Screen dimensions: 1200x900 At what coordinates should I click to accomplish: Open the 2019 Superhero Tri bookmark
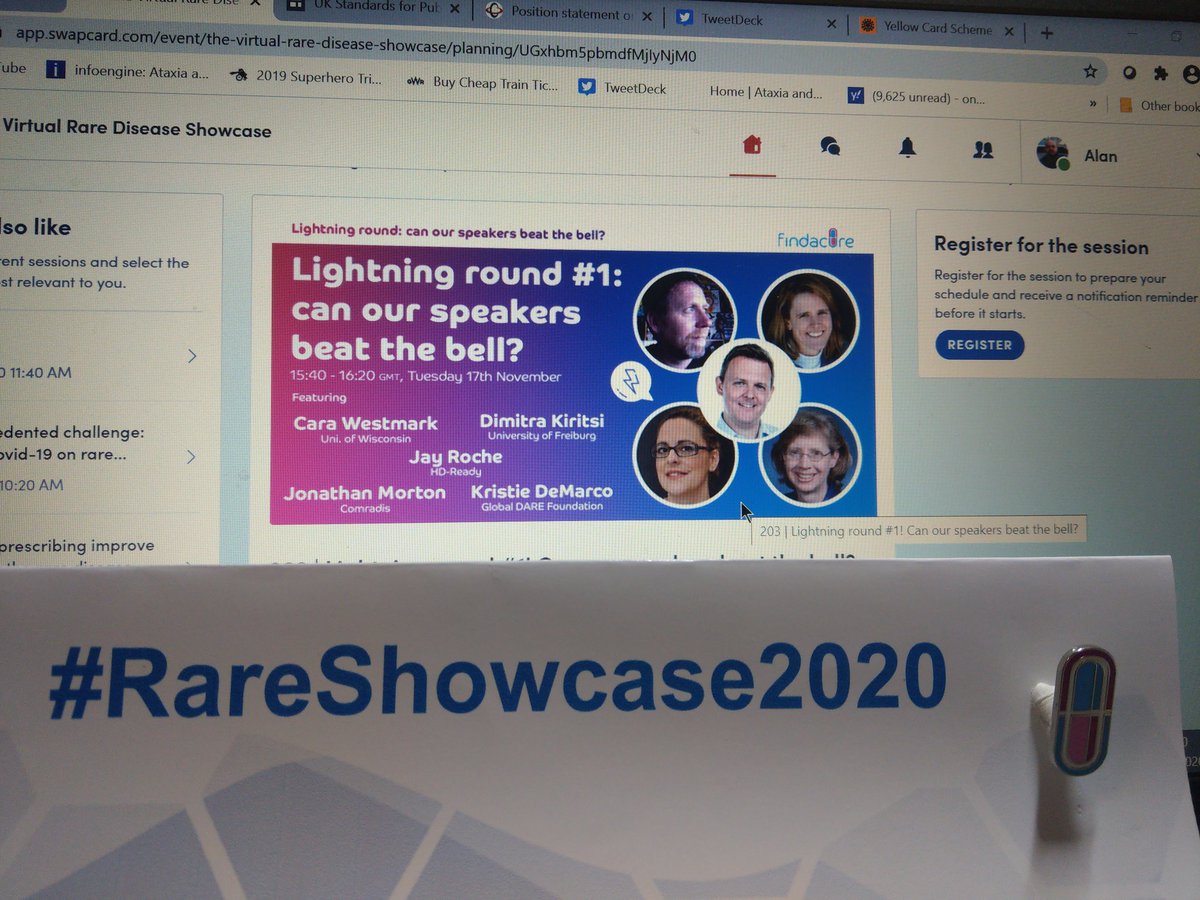click(x=305, y=76)
